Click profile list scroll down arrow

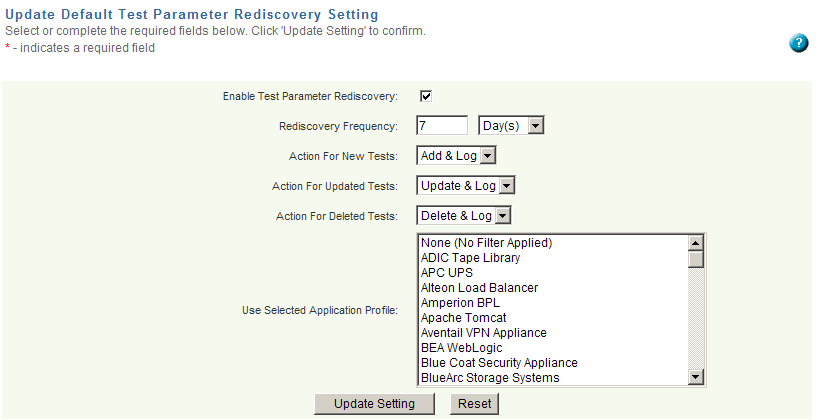[x=696, y=377]
